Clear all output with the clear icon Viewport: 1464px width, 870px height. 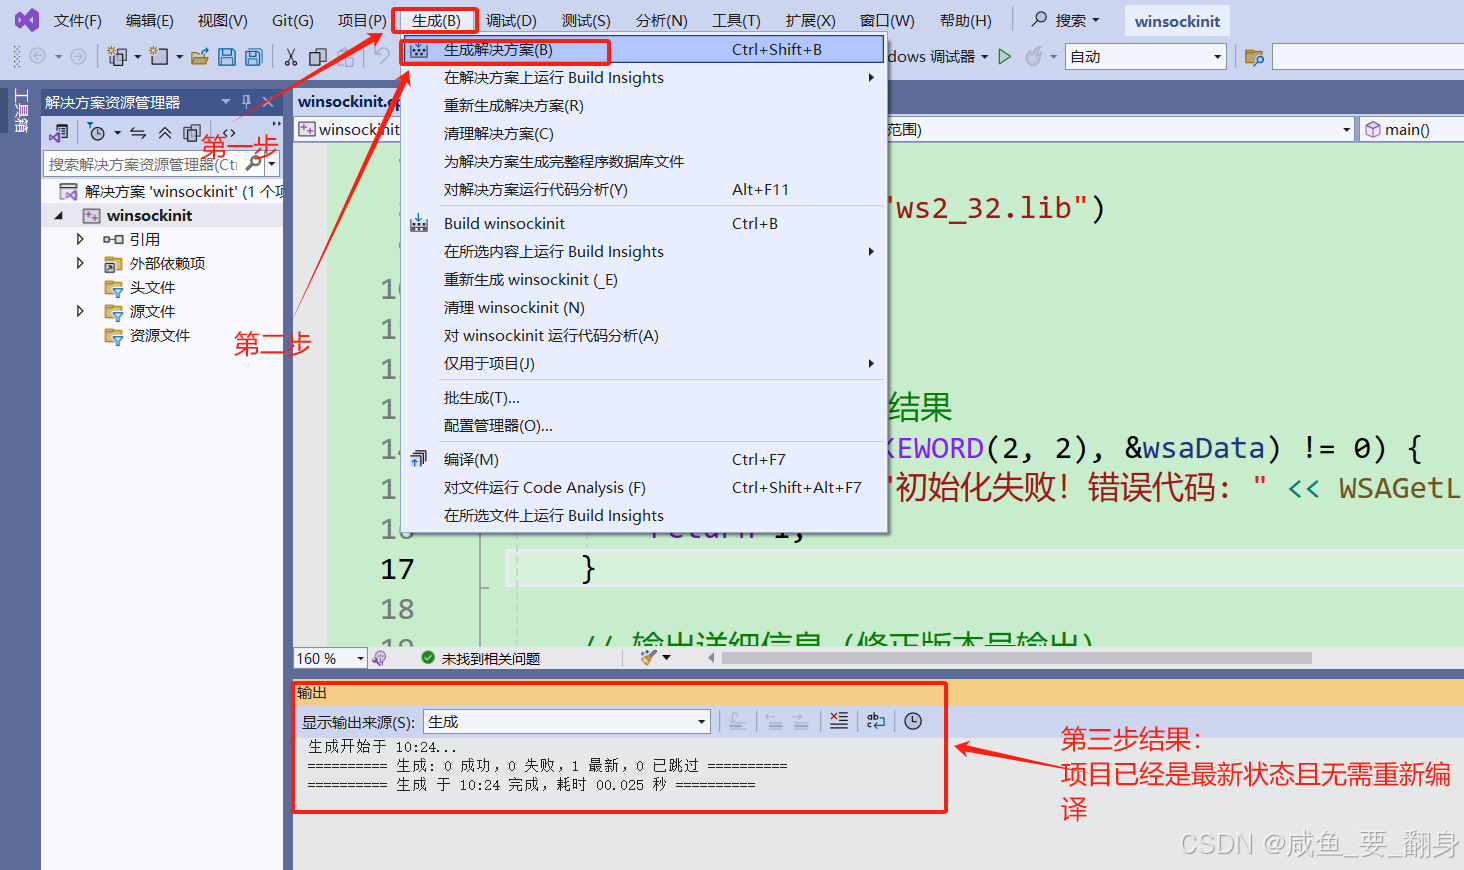pos(839,721)
